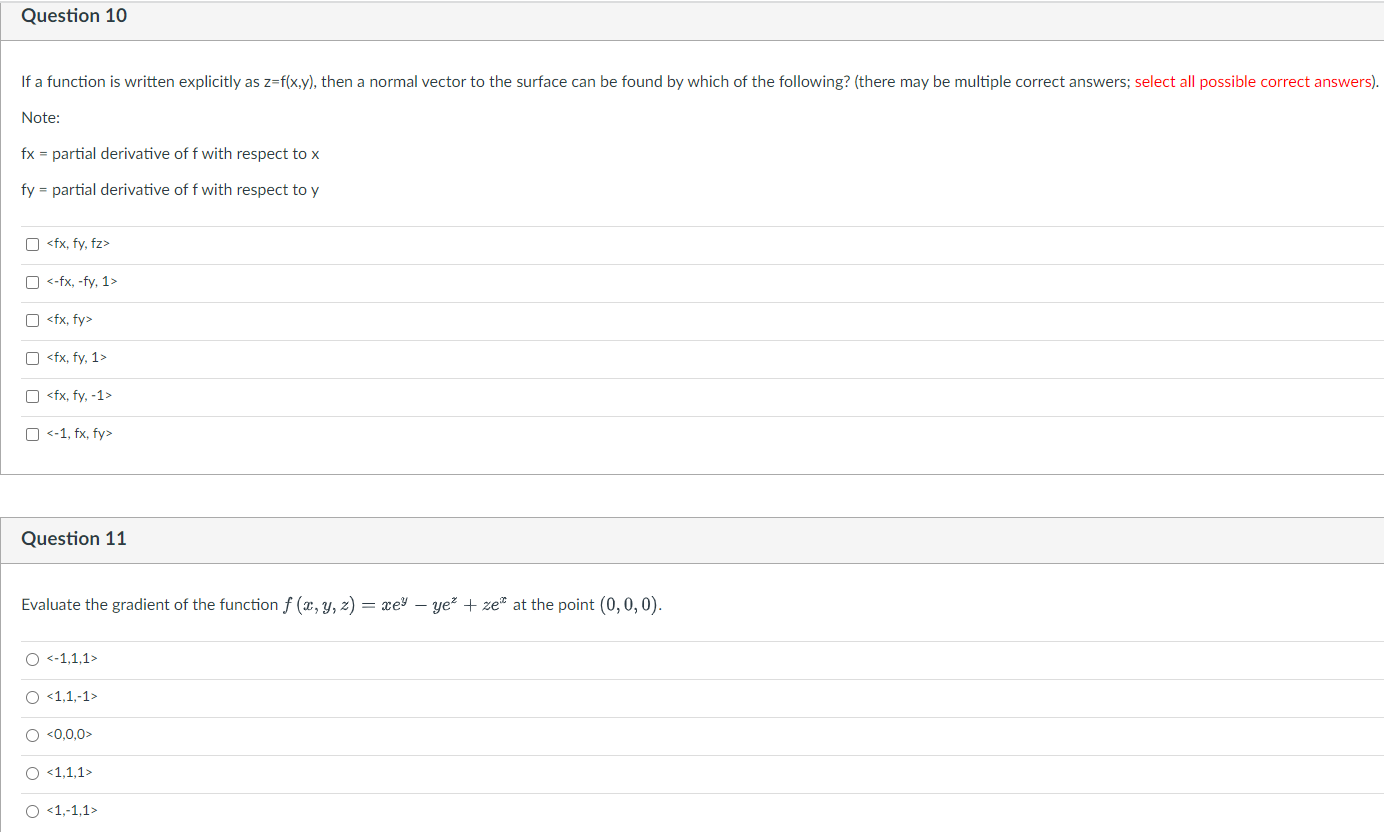Select the <1,1,-1> radio option
1384x832 pixels.
[32, 696]
